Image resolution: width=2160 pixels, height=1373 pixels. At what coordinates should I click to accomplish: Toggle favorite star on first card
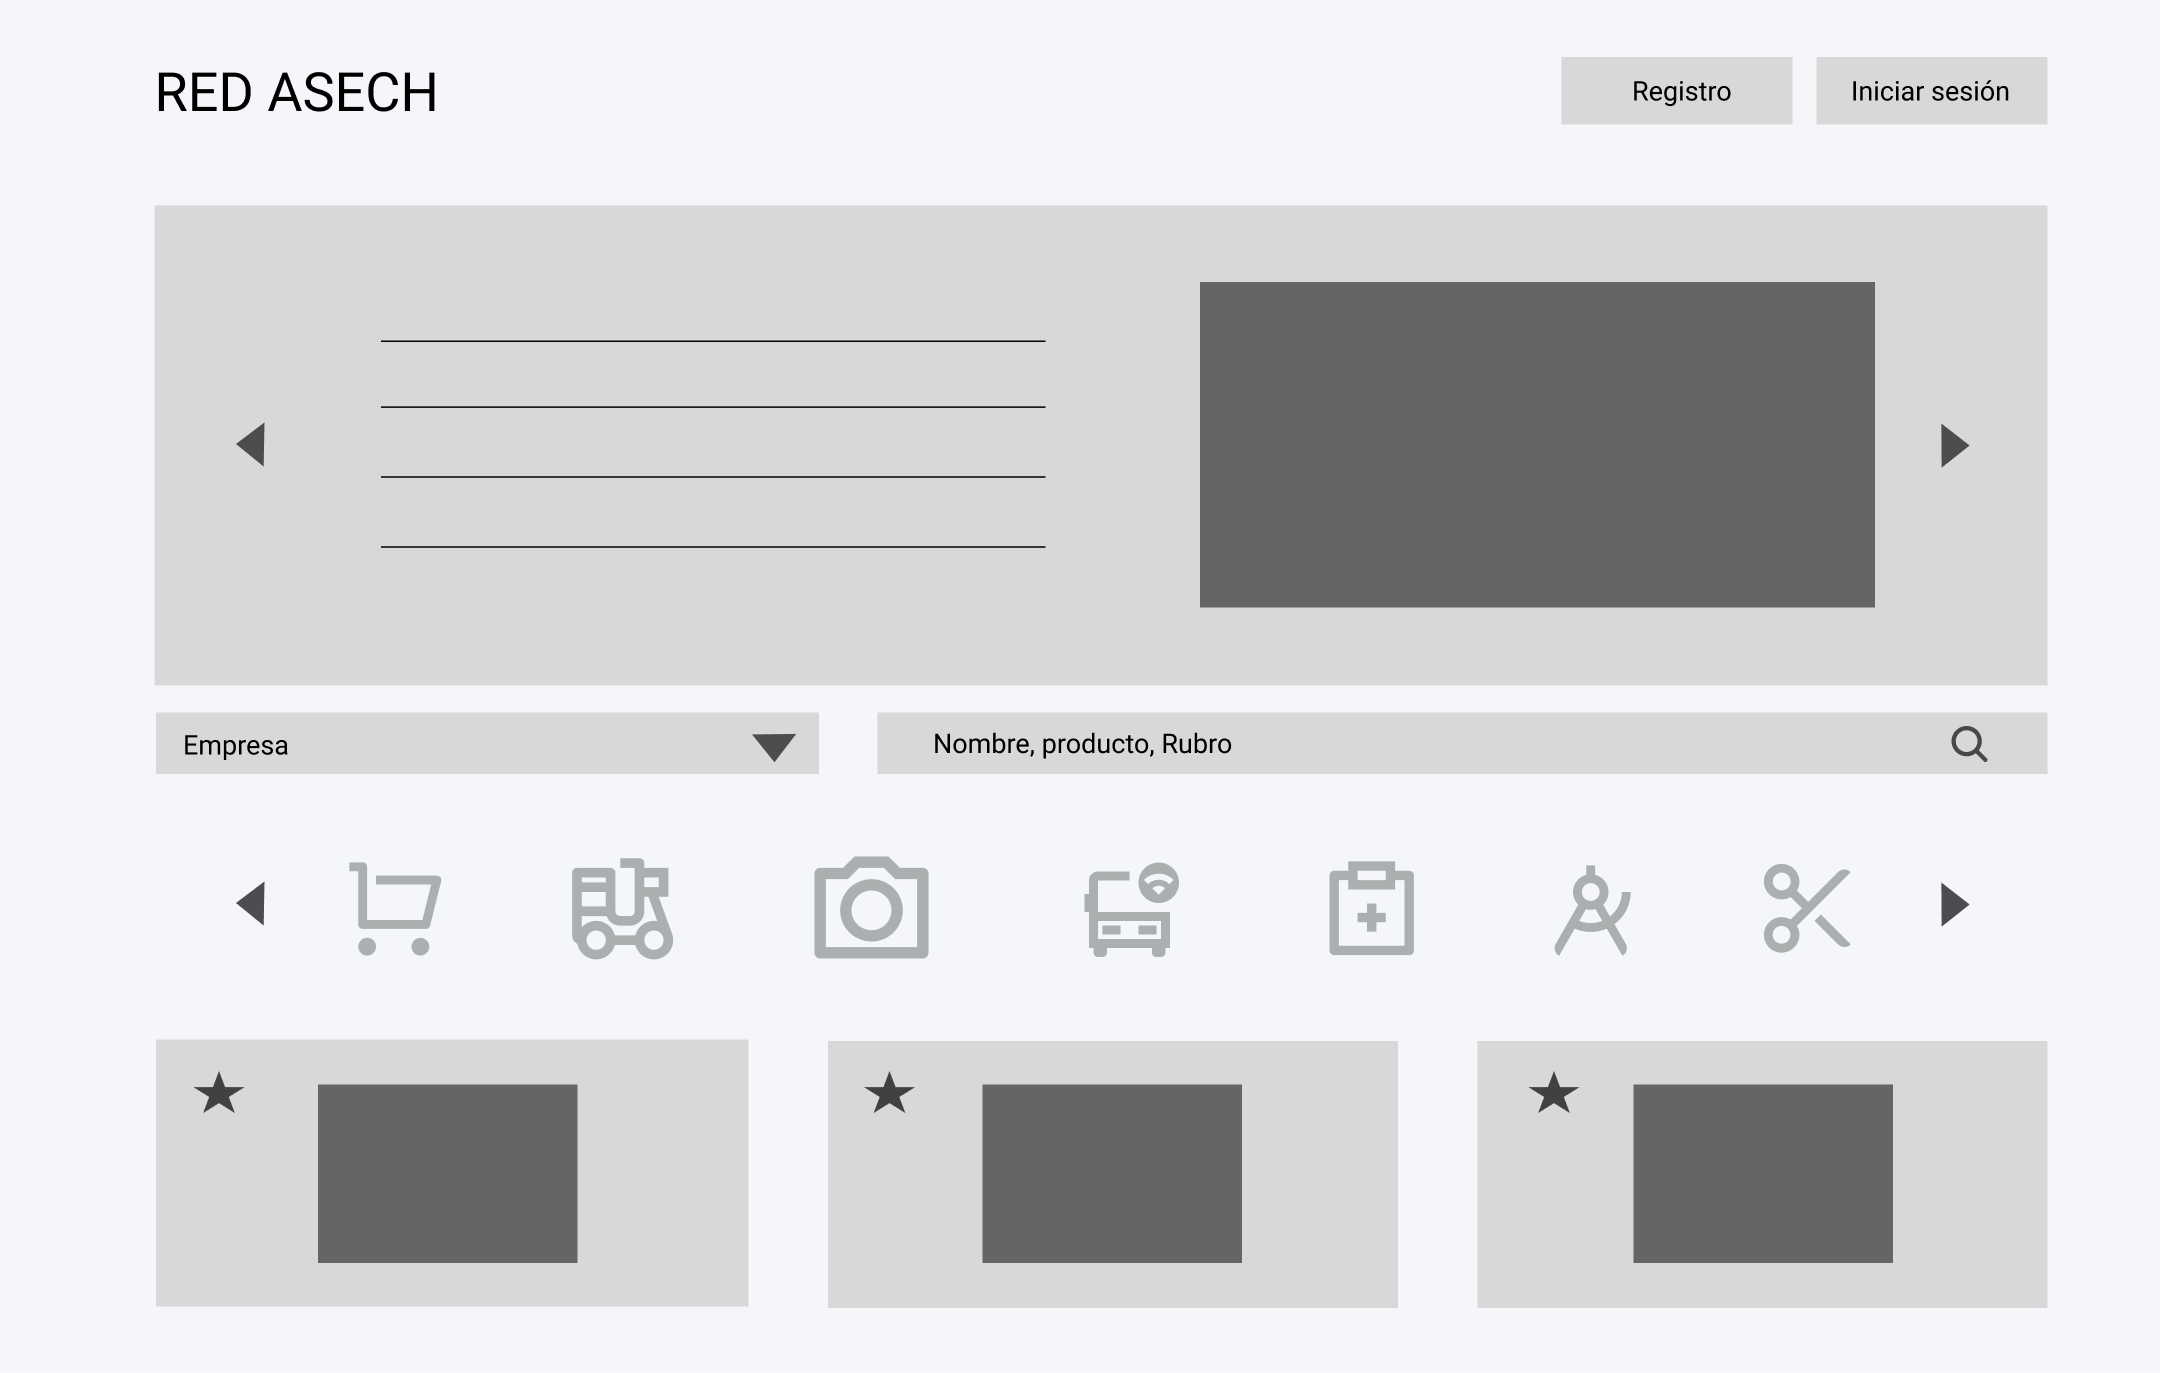click(219, 1093)
